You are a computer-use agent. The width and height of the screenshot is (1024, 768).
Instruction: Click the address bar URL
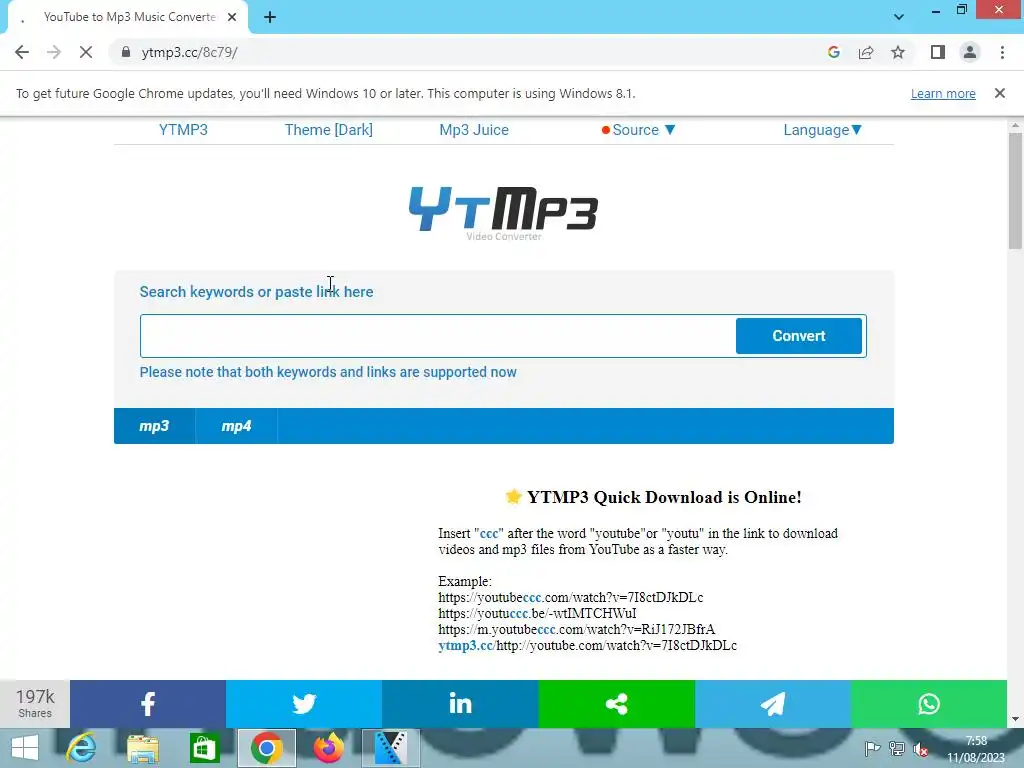[x=189, y=52]
